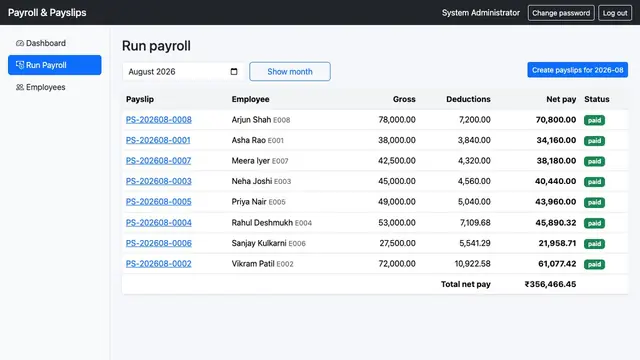
Task: Click the Show month button
Action: click(290, 71)
